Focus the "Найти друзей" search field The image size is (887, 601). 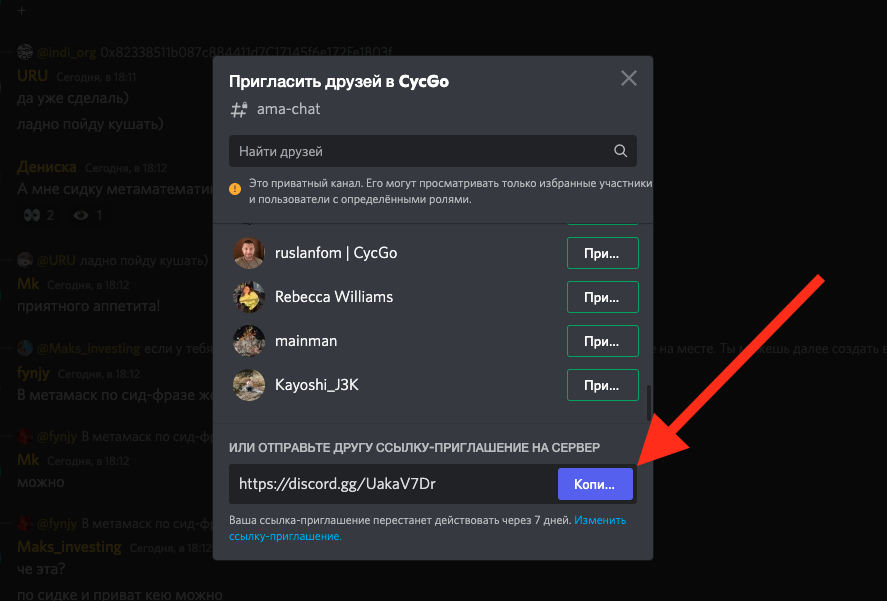pos(433,151)
